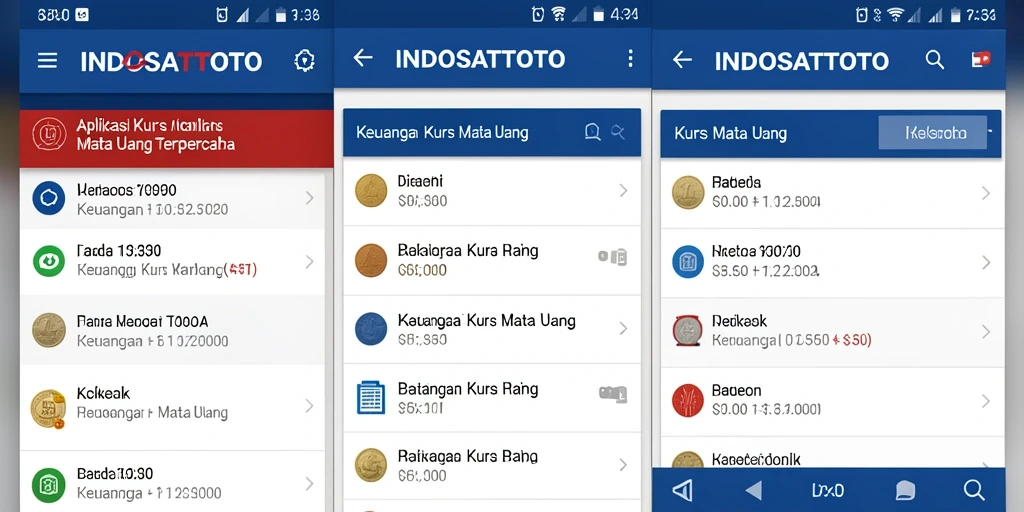This screenshot has width=1024, height=512.
Task: Tap blue circle icon of Kerlaoos 70990 row
Action: click(49, 199)
